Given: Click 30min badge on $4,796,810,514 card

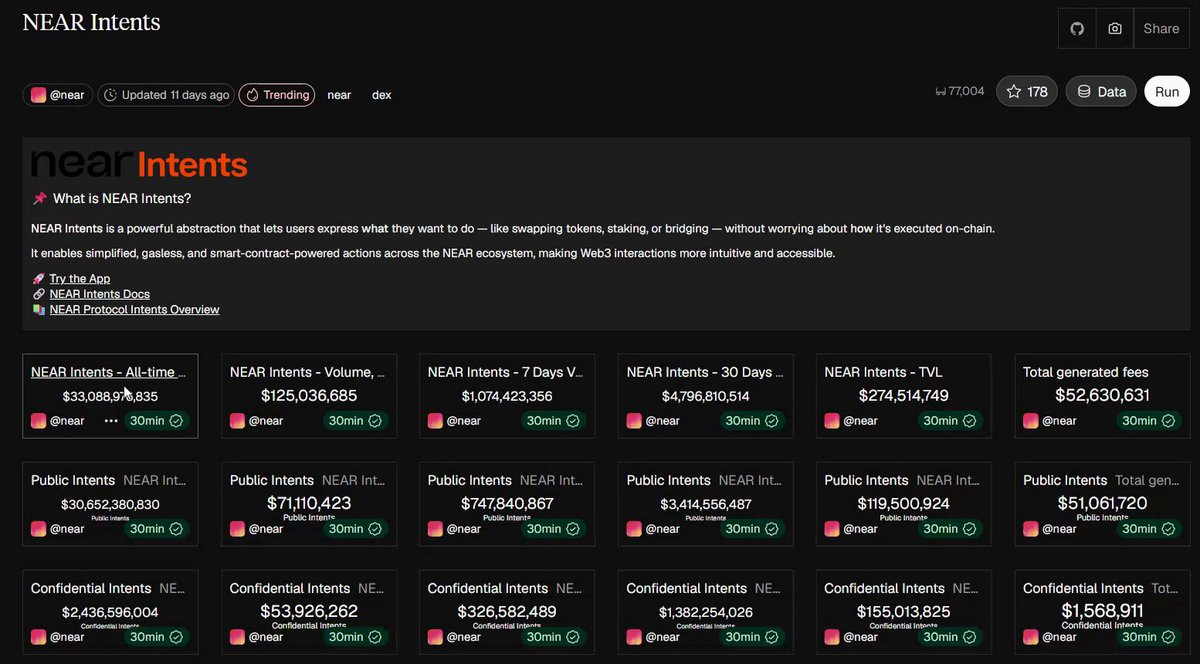Looking at the screenshot, I should [751, 421].
